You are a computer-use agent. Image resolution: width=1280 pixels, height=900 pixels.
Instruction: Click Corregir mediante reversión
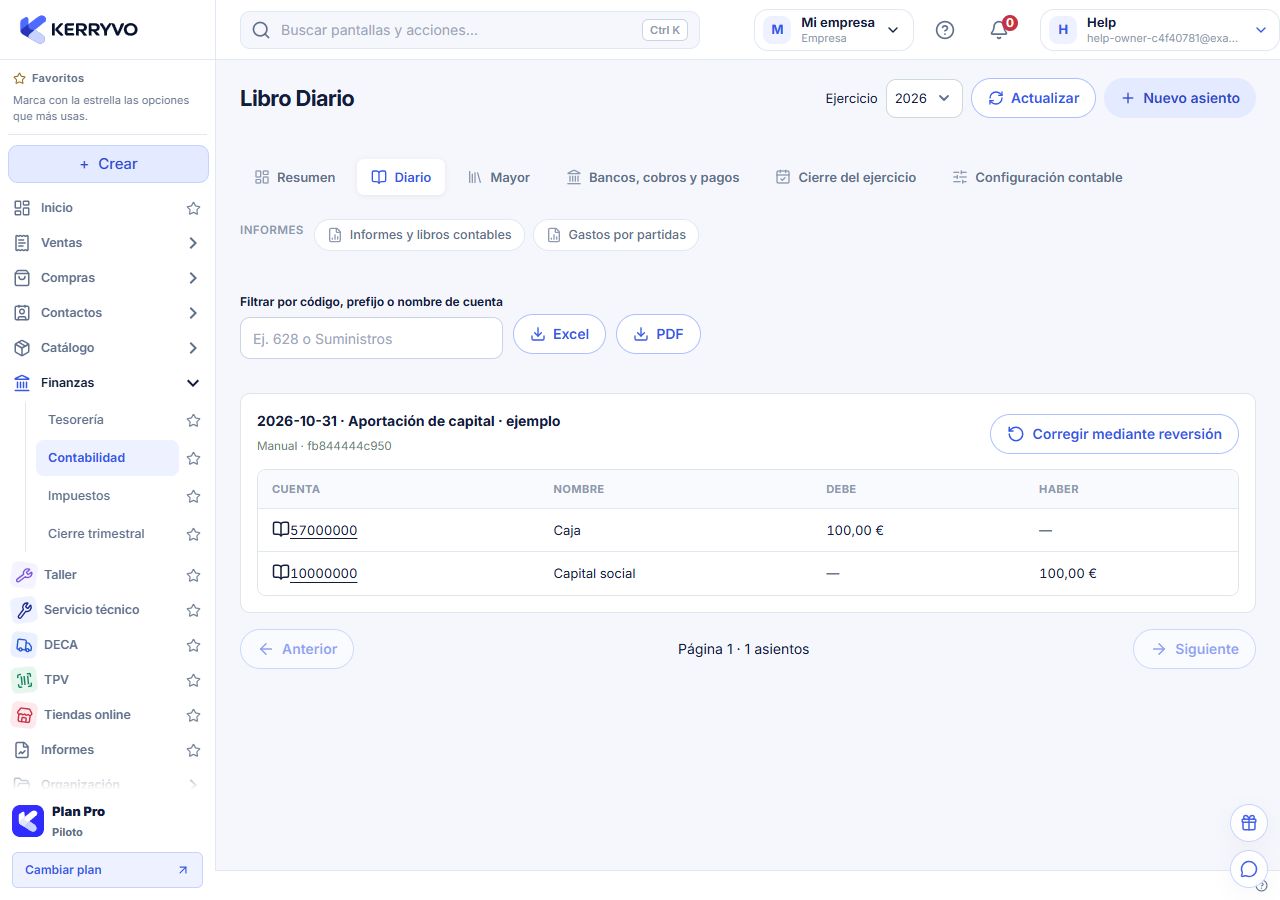pyautogui.click(x=1114, y=434)
